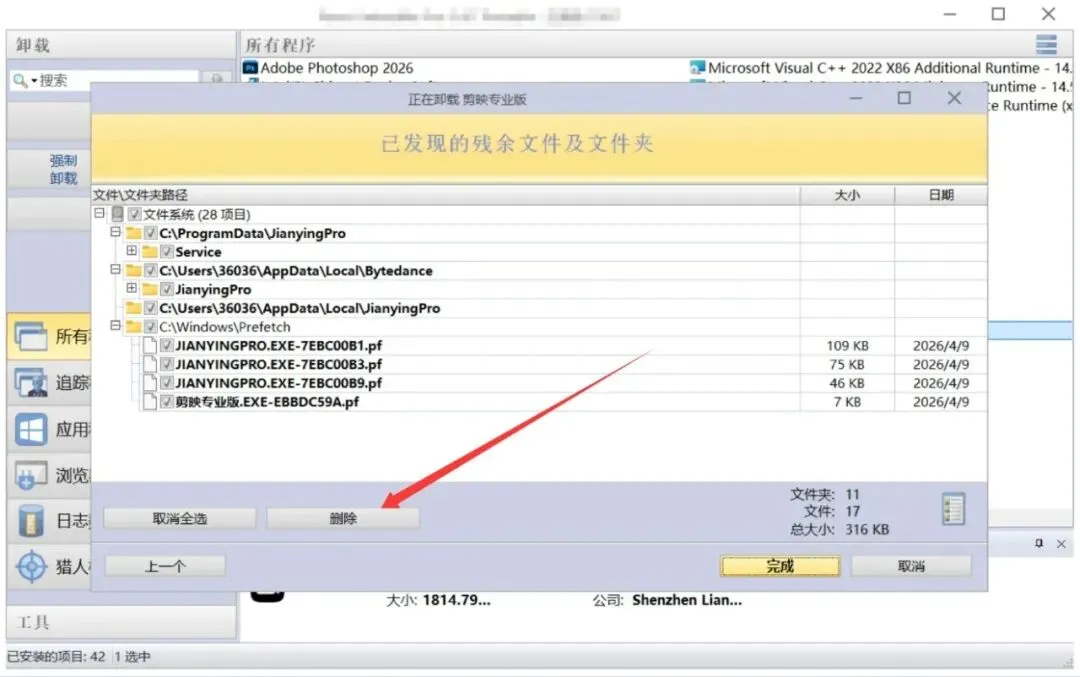This screenshot has height=677, width=1080.
Task: Uncheck JIANYINGPRO.EXE-7EBC00B1.pf checkbox
Action: (167, 345)
